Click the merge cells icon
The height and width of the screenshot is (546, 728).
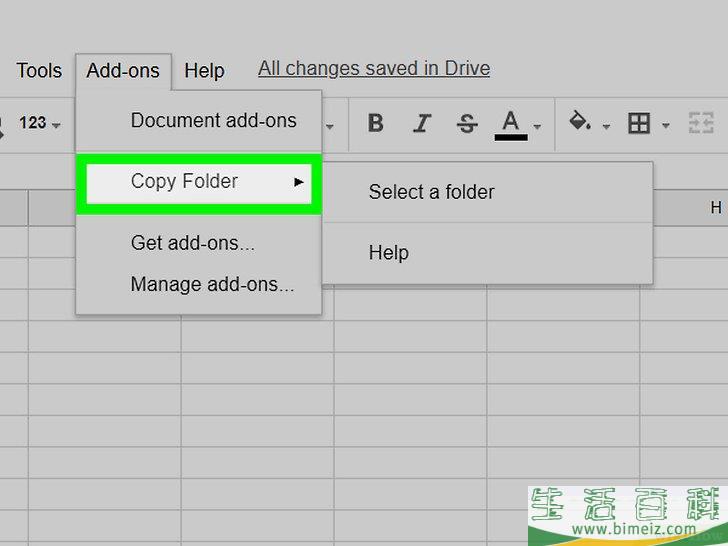(x=699, y=123)
